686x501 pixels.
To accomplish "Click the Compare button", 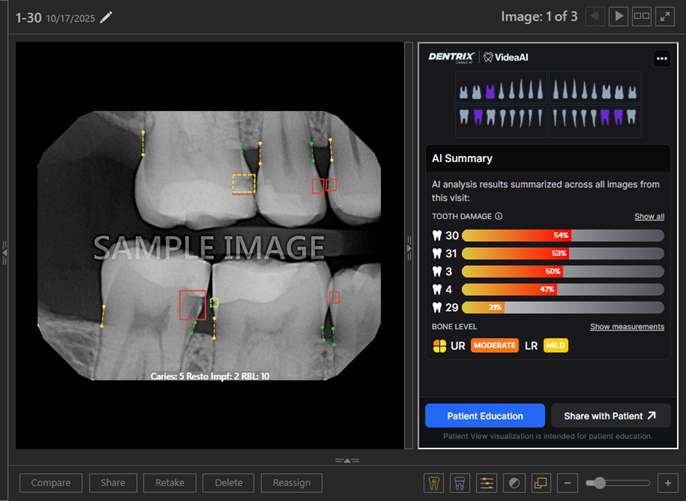I will point(50,483).
